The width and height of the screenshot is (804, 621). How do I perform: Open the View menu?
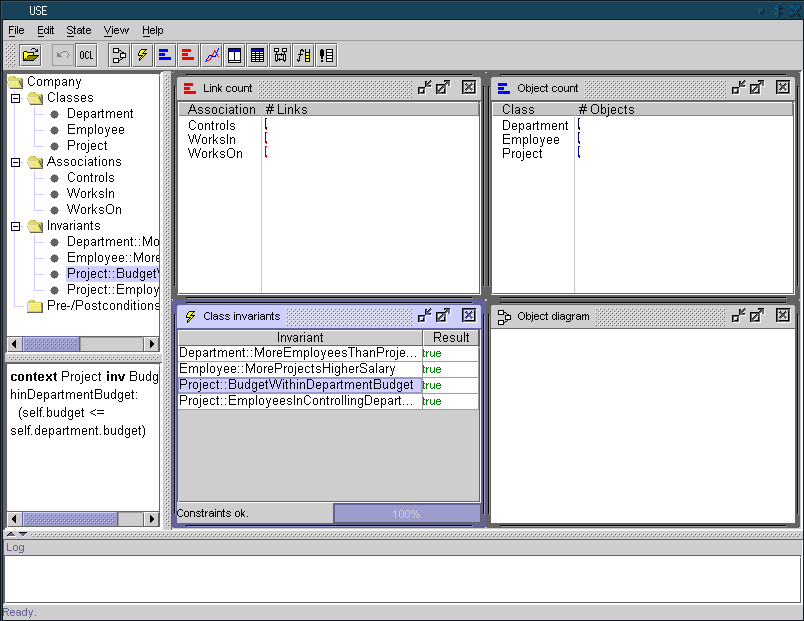pos(116,31)
